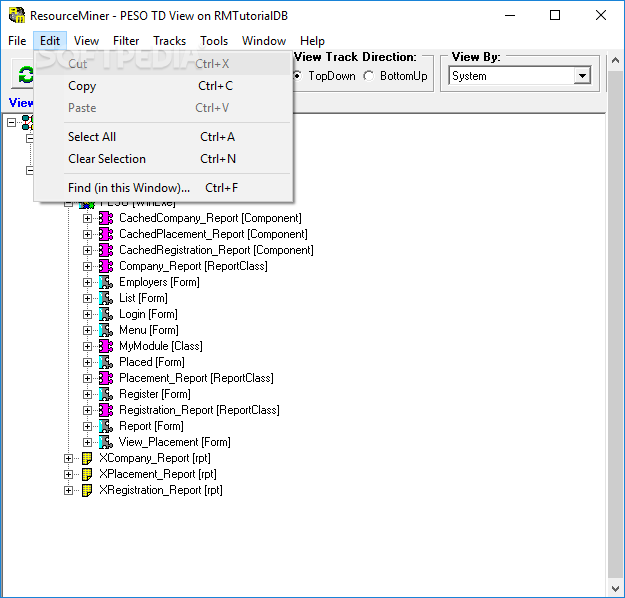Select the Menu [Form] tree item

[x=149, y=330]
